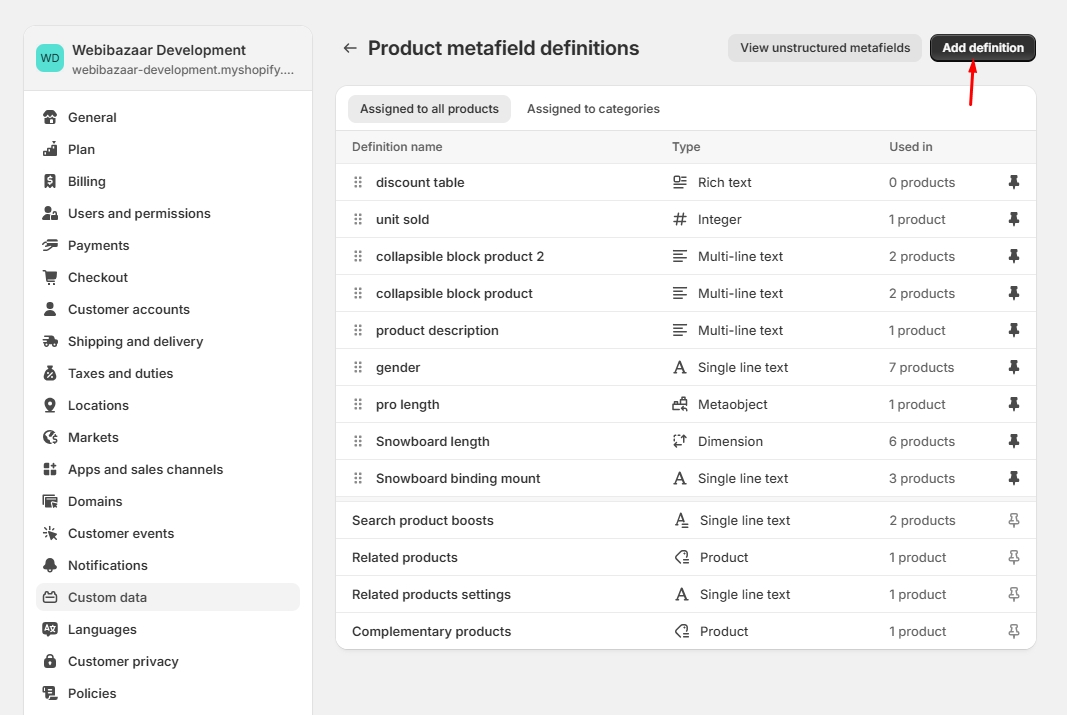Image resolution: width=1067 pixels, height=715 pixels.
Task: Unpin the gender metafield definition
Action: 1014,368
